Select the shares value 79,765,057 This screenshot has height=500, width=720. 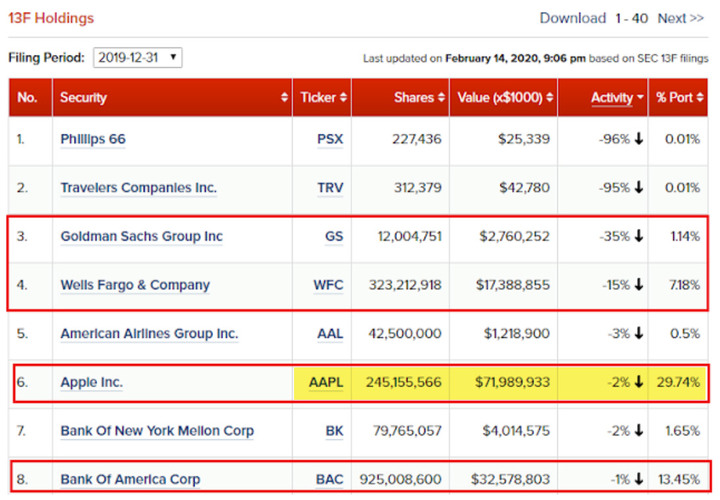(407, 431)
